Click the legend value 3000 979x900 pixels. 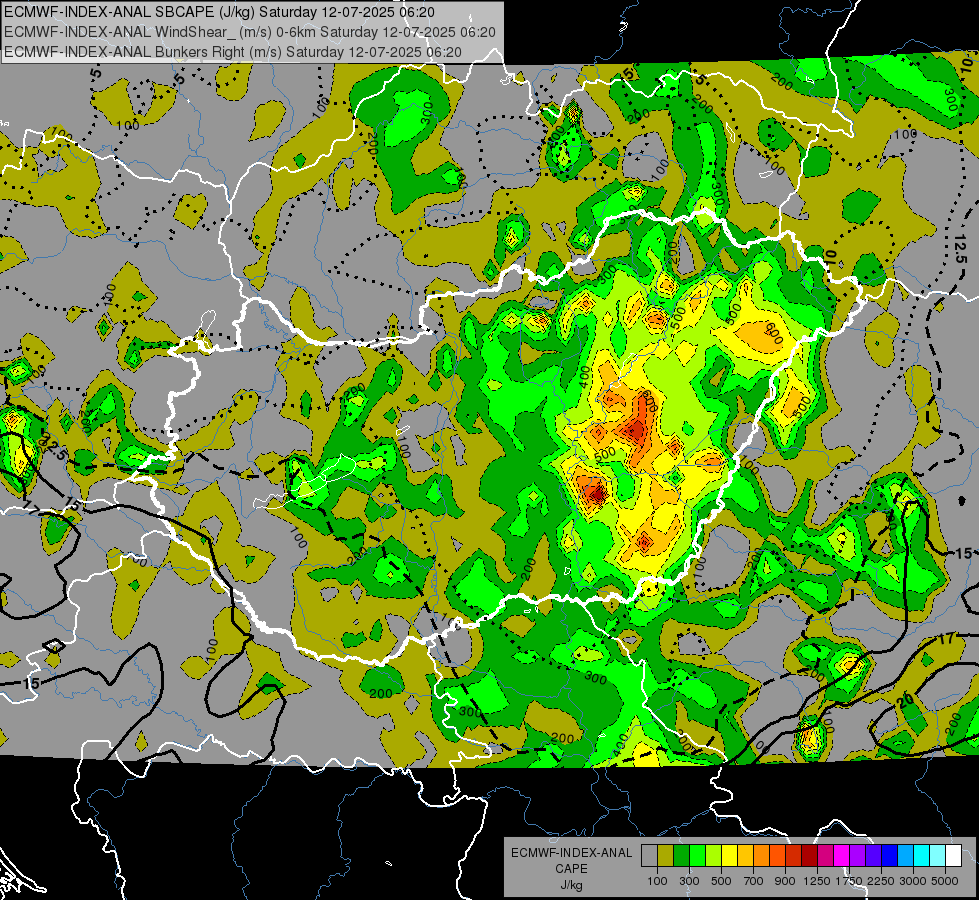913,881
